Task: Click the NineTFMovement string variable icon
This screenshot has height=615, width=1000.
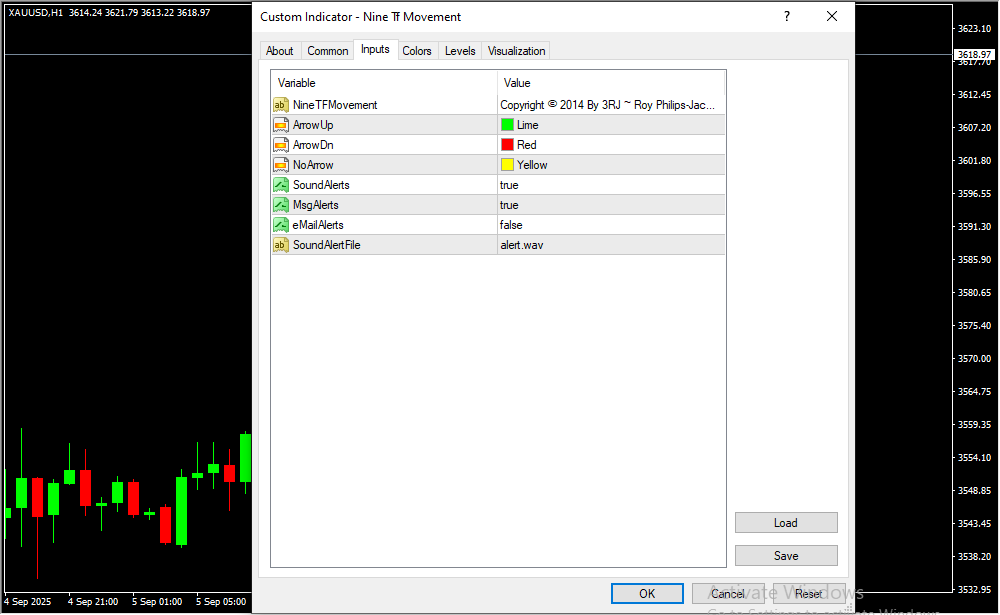Action: [281, 105]
